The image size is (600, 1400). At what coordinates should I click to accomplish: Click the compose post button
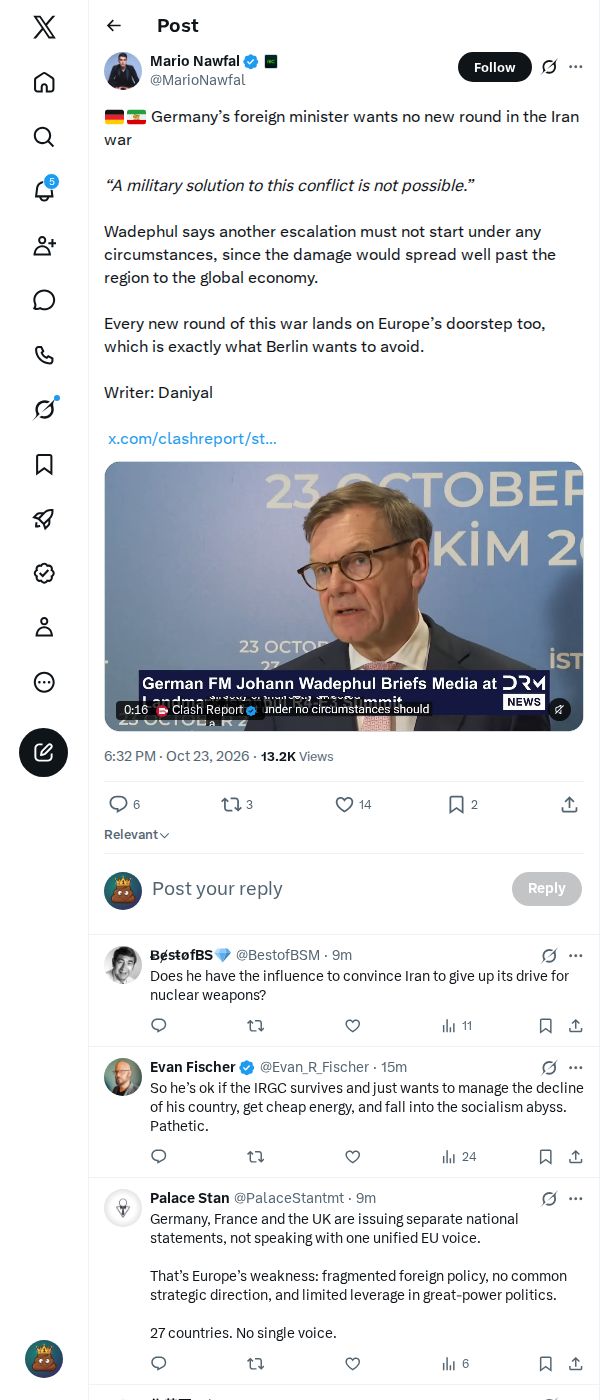pyautogui.click(x=44, y=753)
